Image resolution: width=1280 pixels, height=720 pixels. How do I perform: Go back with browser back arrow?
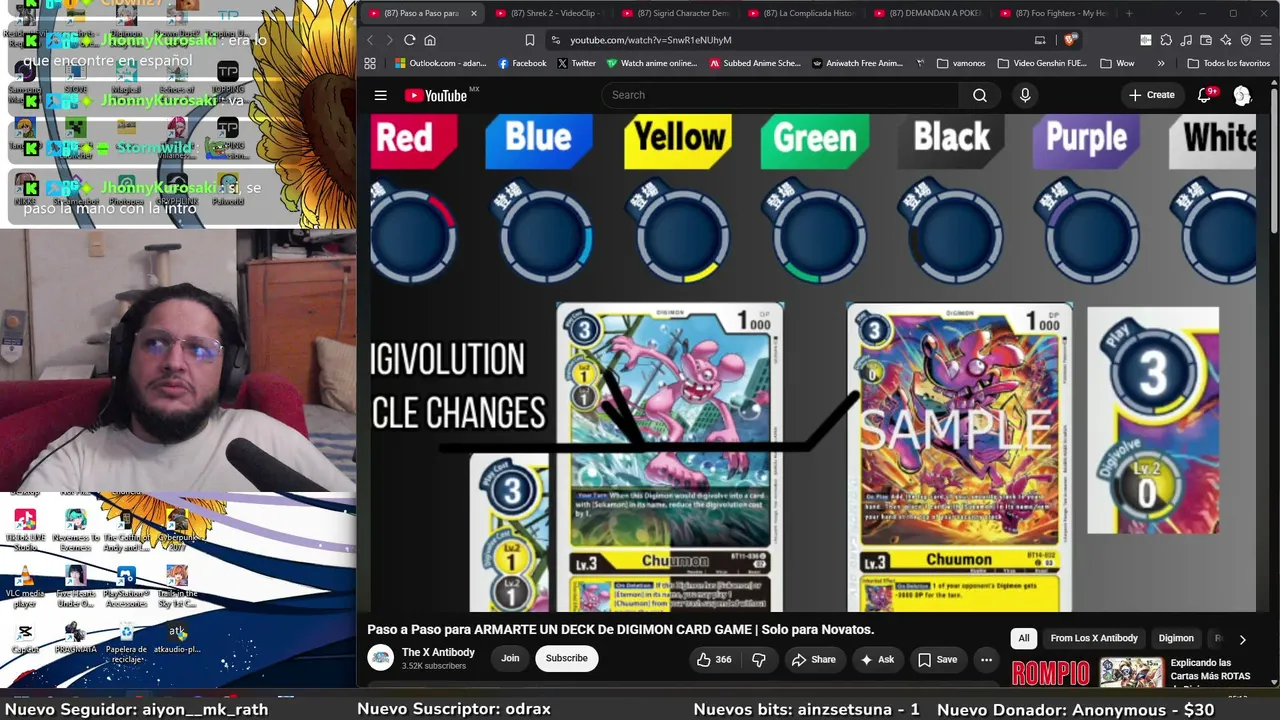pos(370,40)
